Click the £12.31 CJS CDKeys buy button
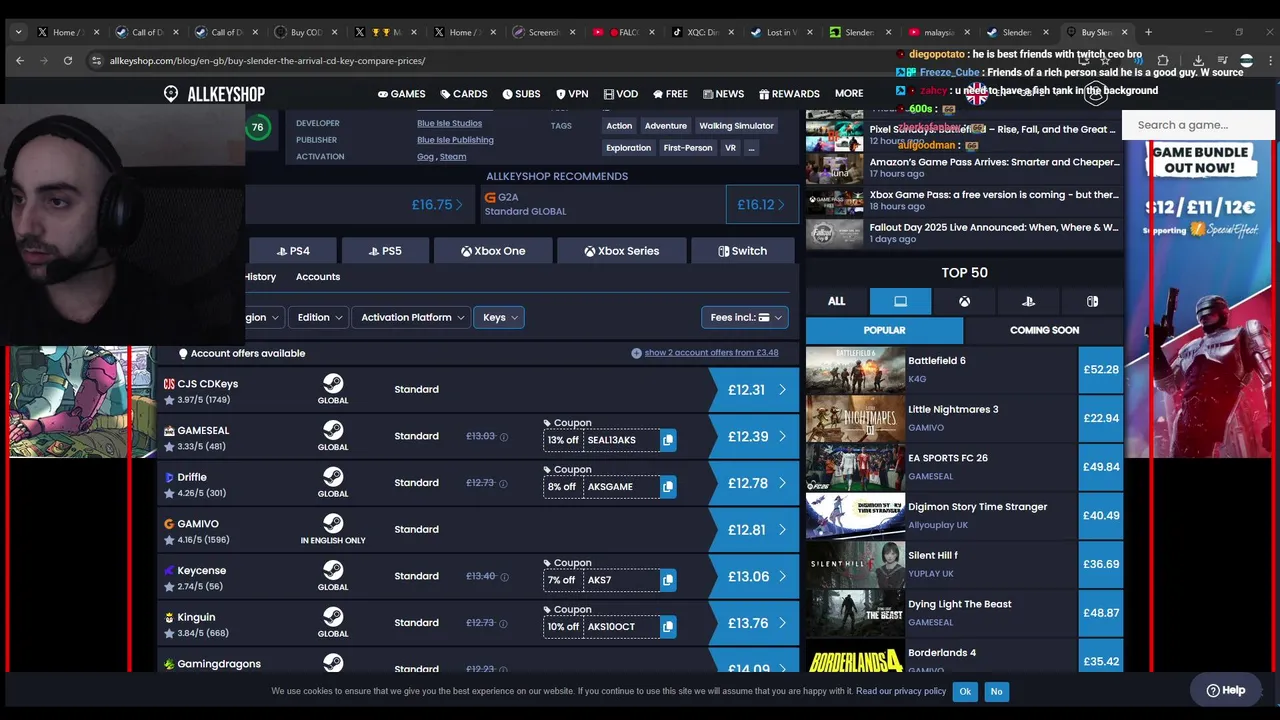The image size is (1280, 720). (754, 390)
